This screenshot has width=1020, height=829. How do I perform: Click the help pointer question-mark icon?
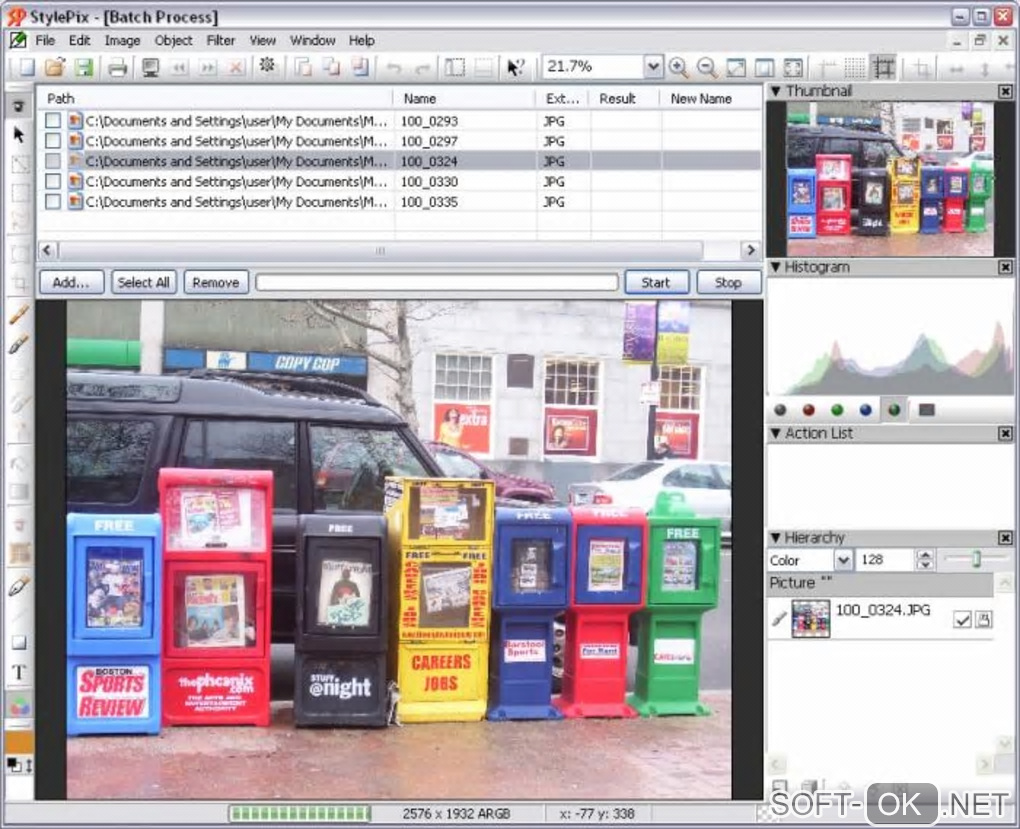pos(516,67)
